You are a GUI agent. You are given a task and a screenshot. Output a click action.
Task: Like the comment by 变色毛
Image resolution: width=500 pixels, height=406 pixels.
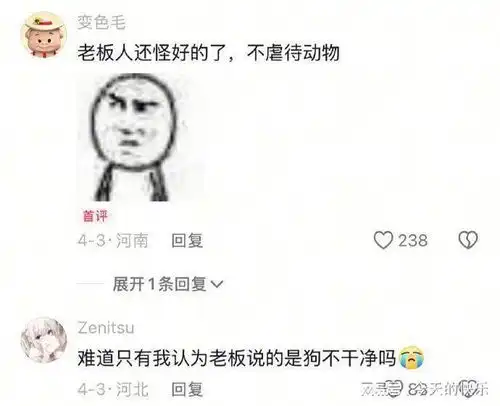[383, 240]
